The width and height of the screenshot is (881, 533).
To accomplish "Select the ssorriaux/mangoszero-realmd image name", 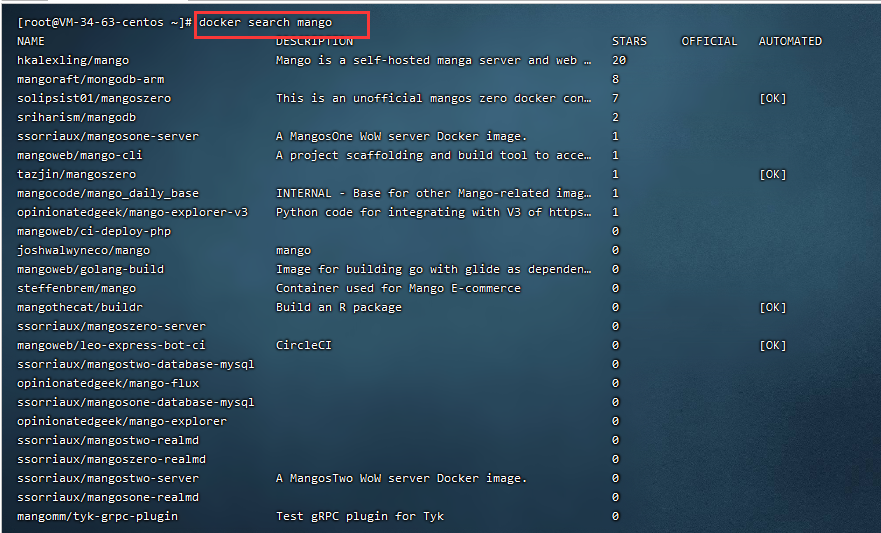I will click(111, 459).
